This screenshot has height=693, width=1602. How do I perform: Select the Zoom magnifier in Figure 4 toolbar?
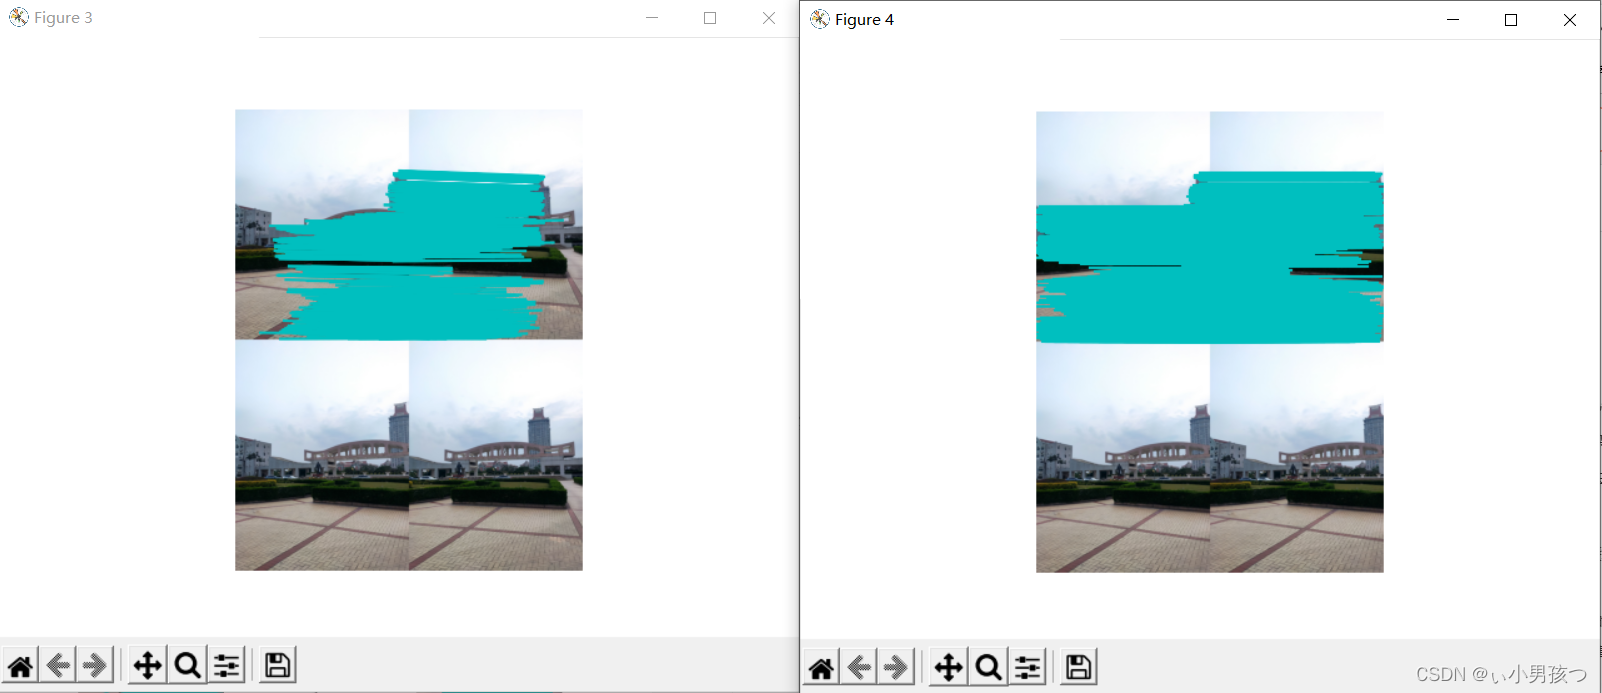[988, 667]
